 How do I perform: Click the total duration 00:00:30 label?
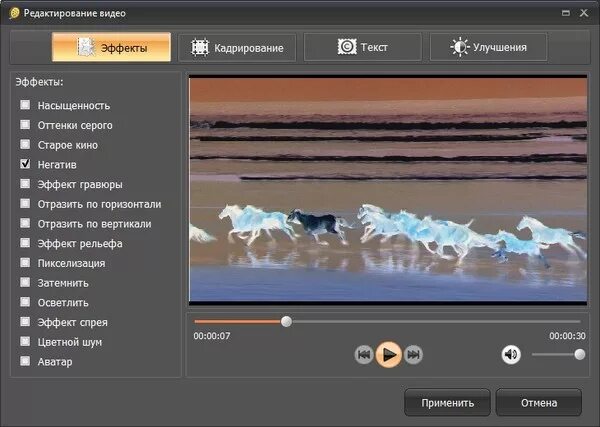click(567, 336)
